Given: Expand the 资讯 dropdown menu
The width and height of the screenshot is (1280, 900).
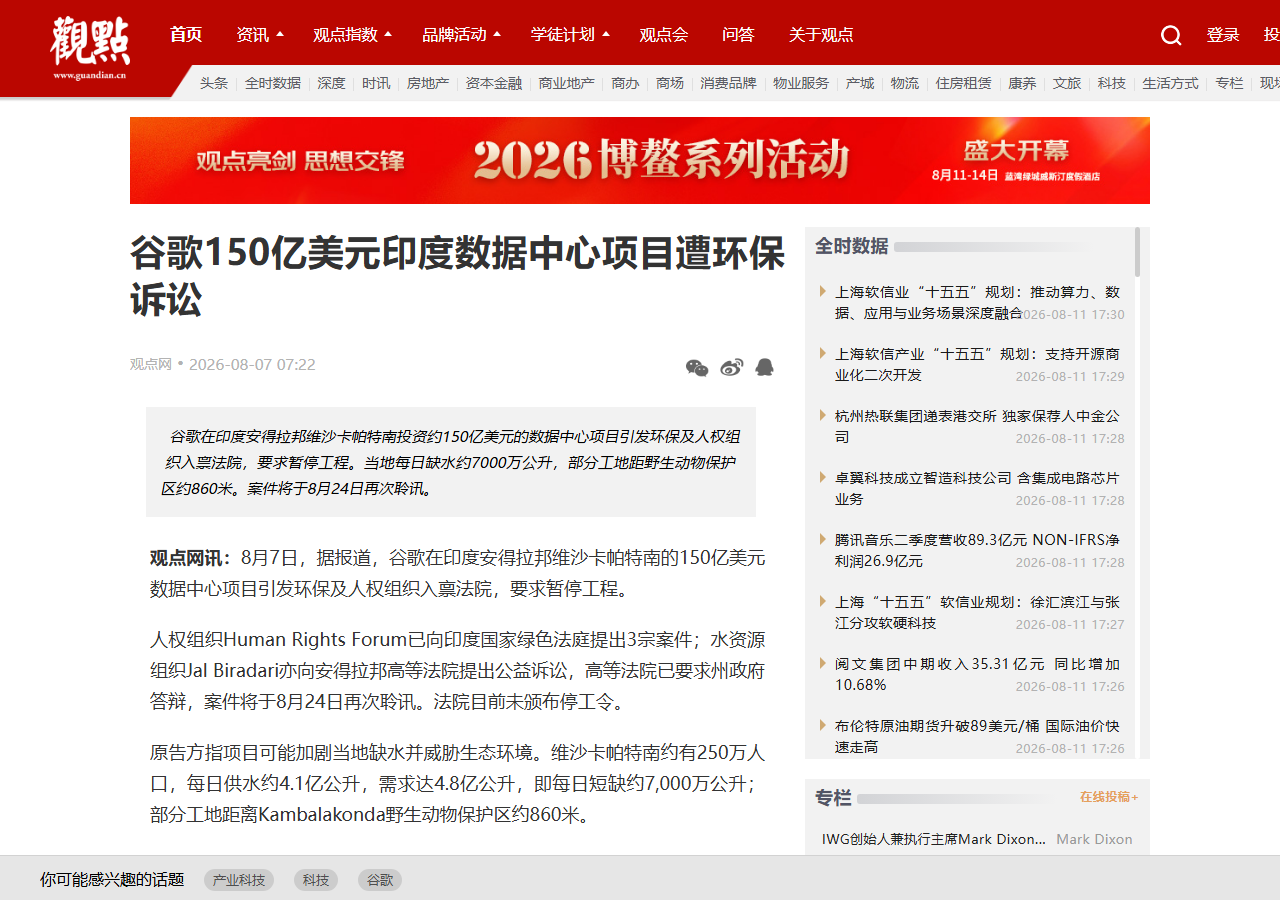Looking at the screenshot, I should (260, 35).
